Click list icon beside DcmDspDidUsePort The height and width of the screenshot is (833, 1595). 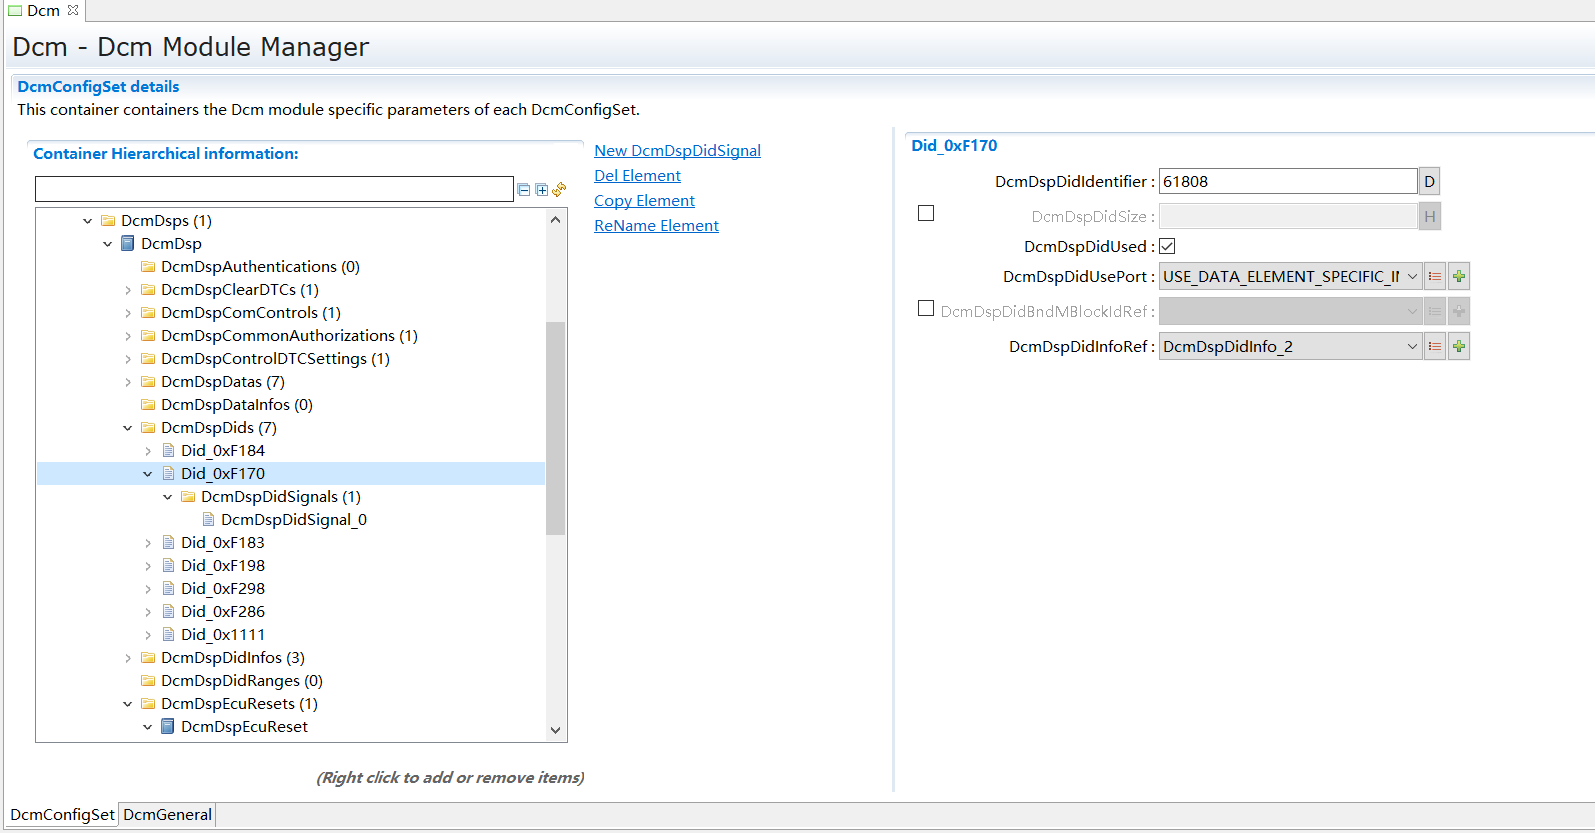point(1435,277)
